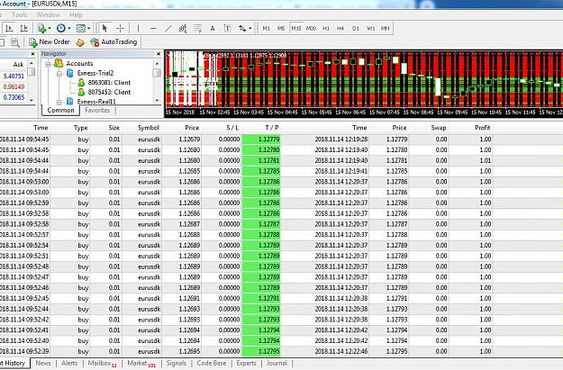Switch timeframe to M30
The width and height of the screenshot is (563, 370).
[311, 28]
